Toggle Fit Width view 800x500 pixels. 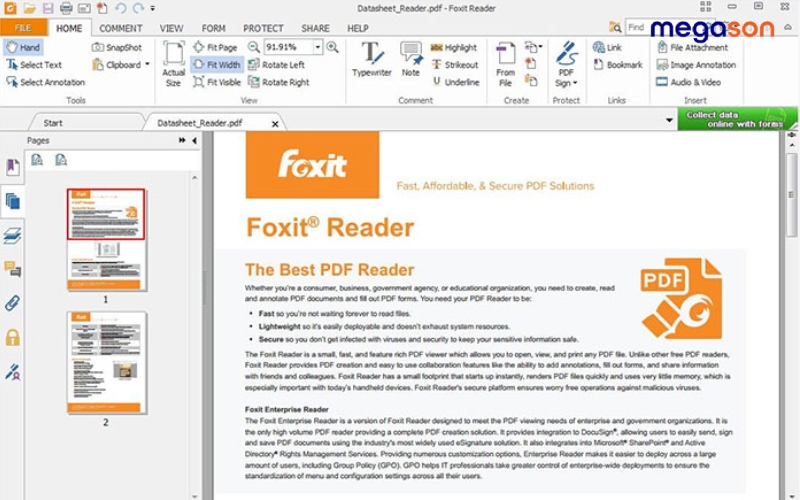(217, 65)
